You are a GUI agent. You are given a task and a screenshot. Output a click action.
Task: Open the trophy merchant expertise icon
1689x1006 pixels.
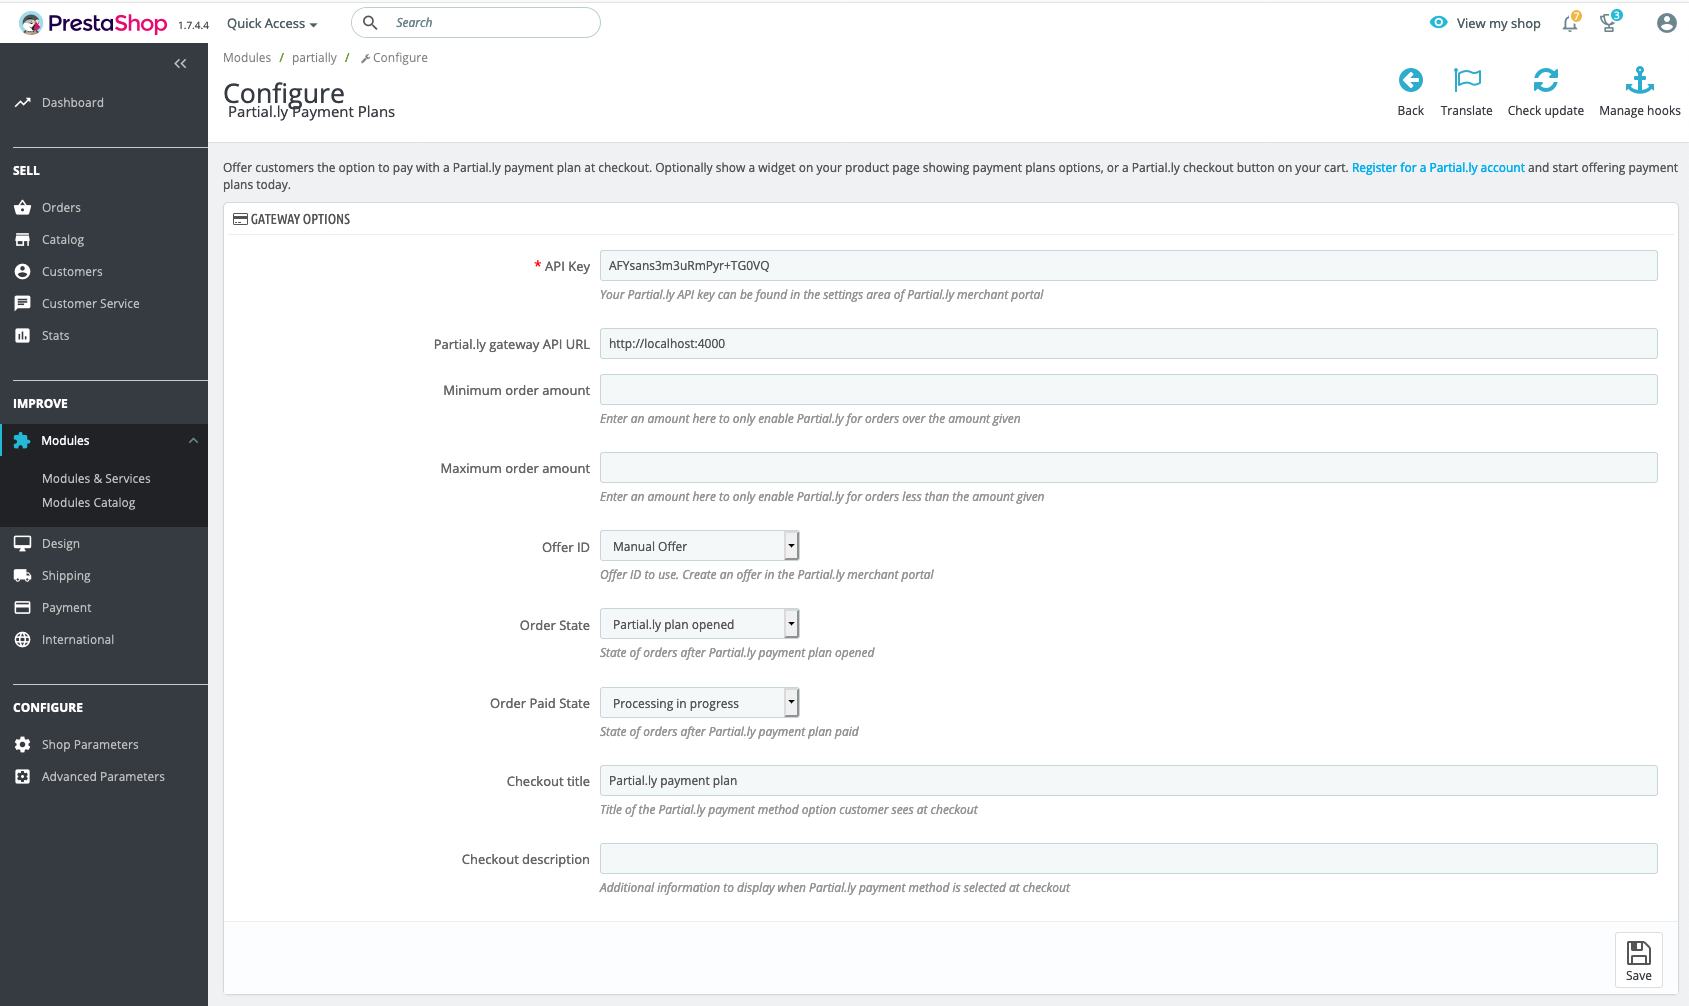(1609, 22)
